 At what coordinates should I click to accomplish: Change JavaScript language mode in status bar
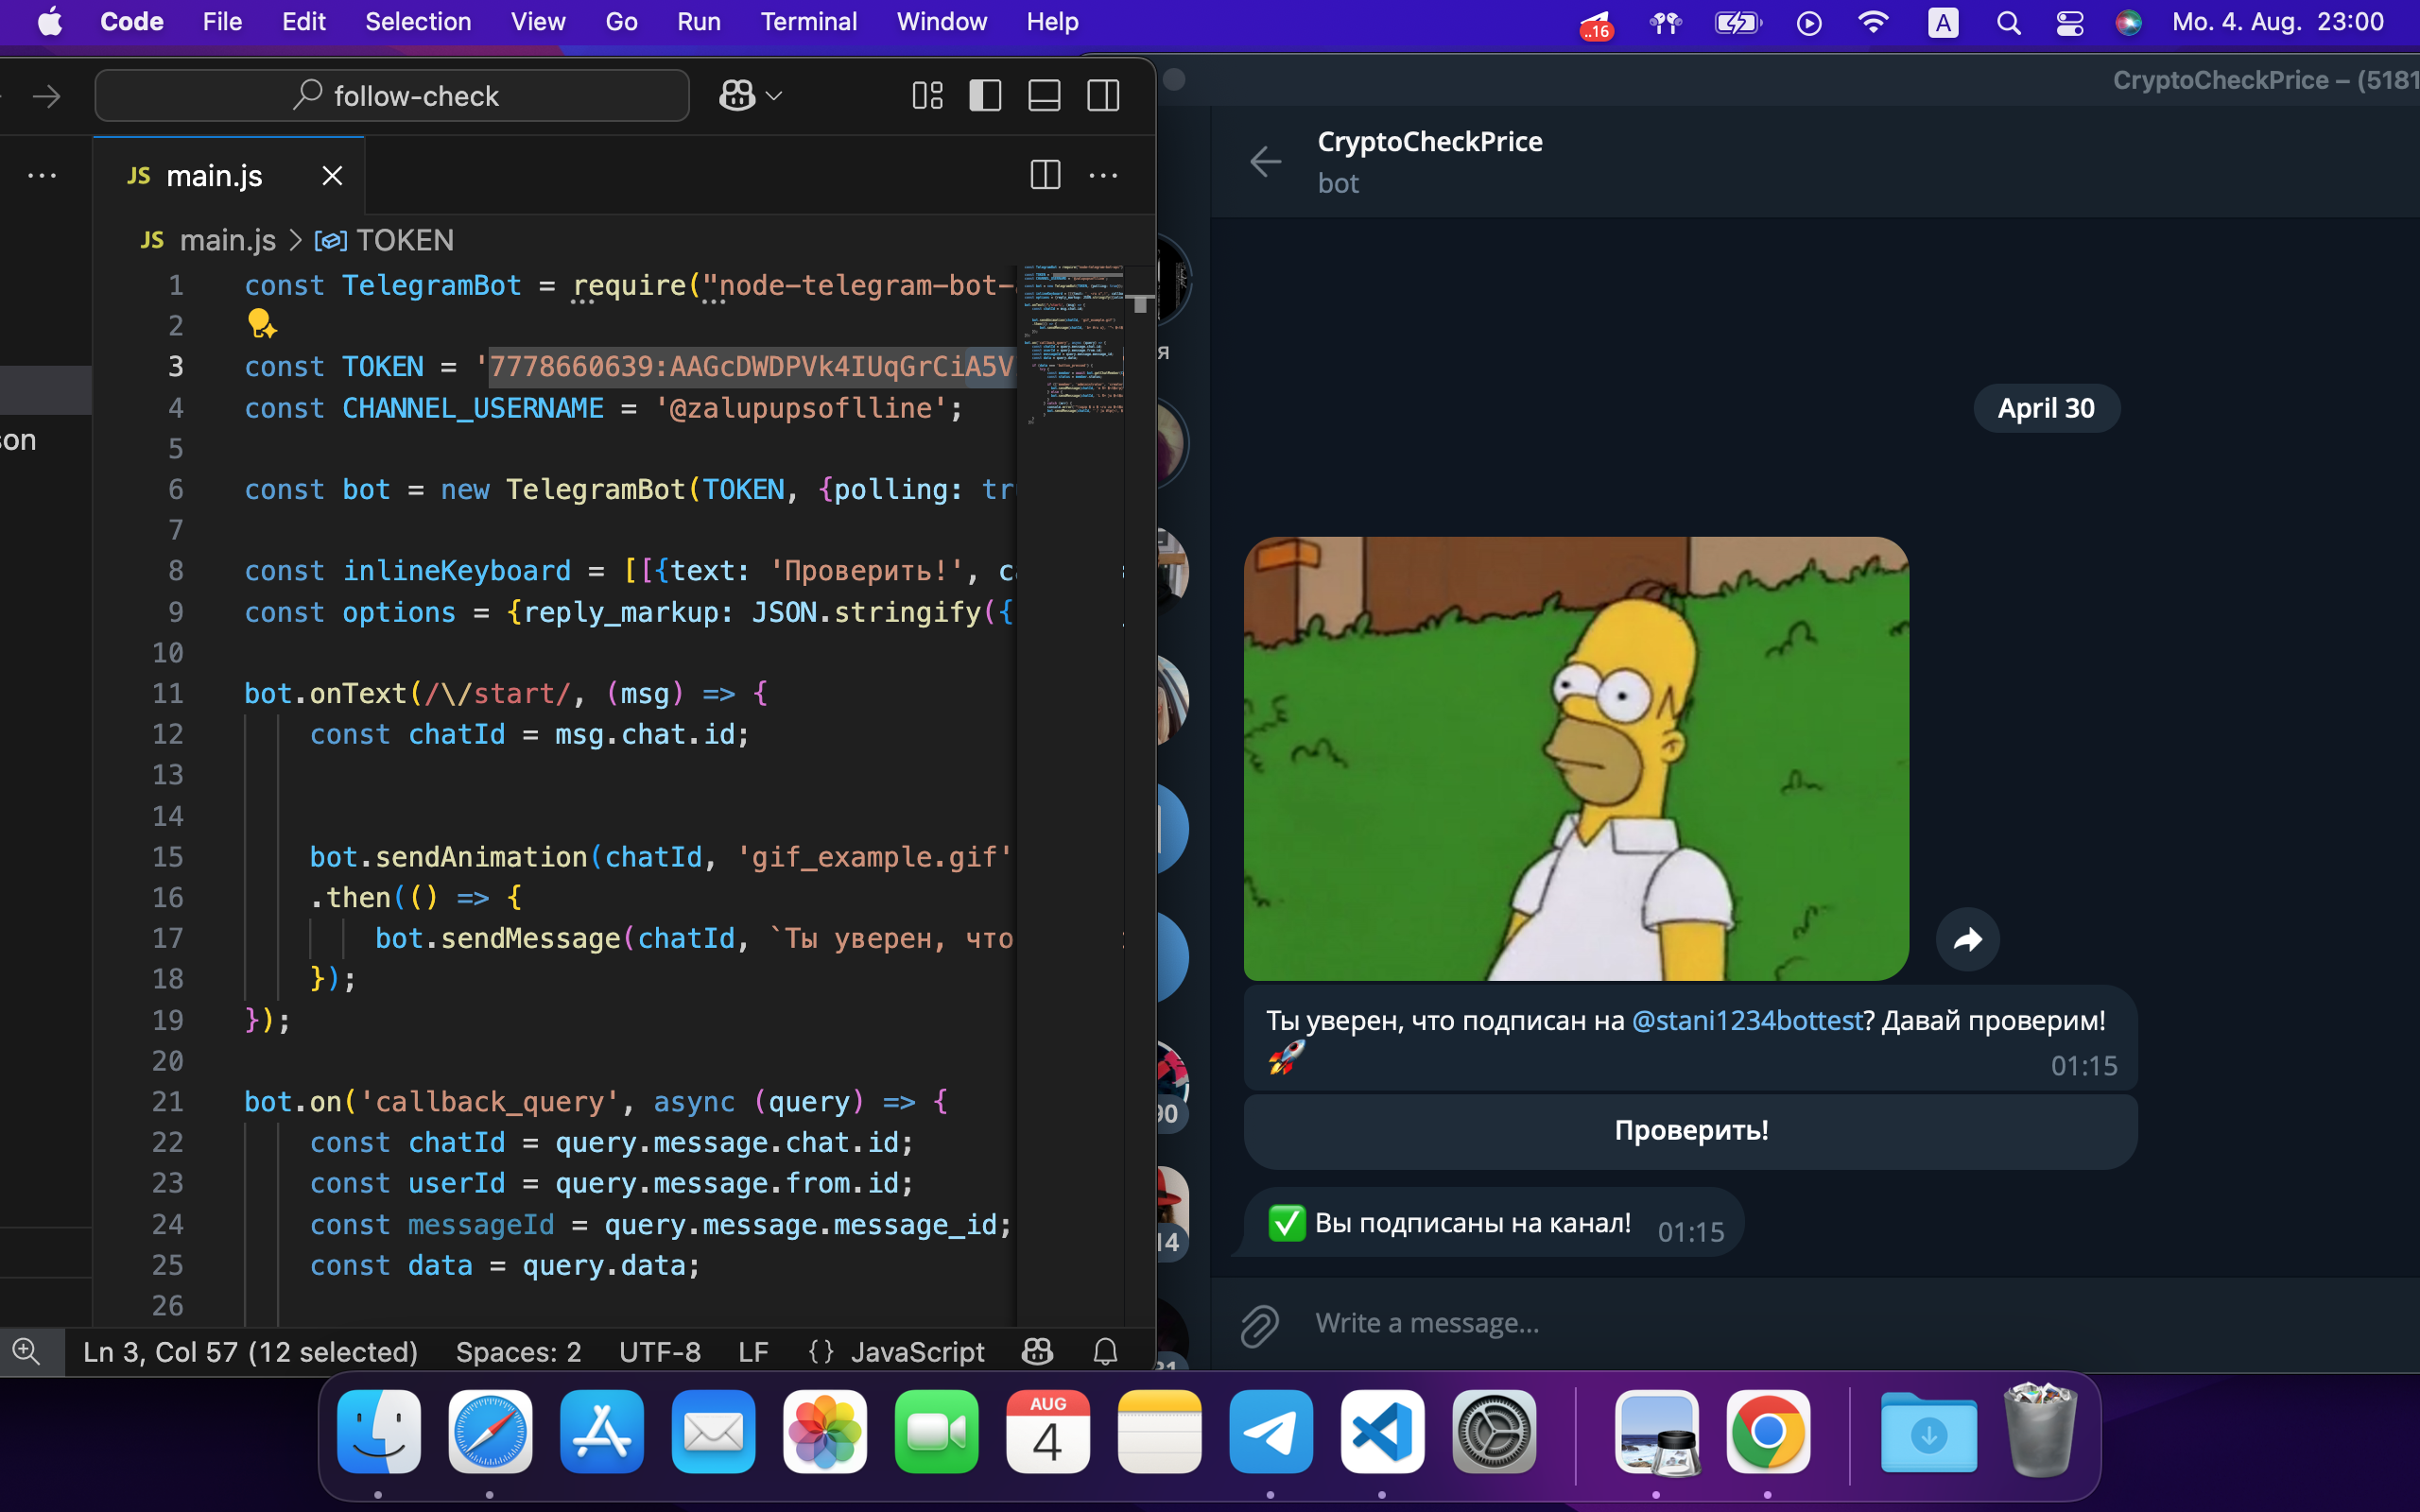tap(917, 1352)
